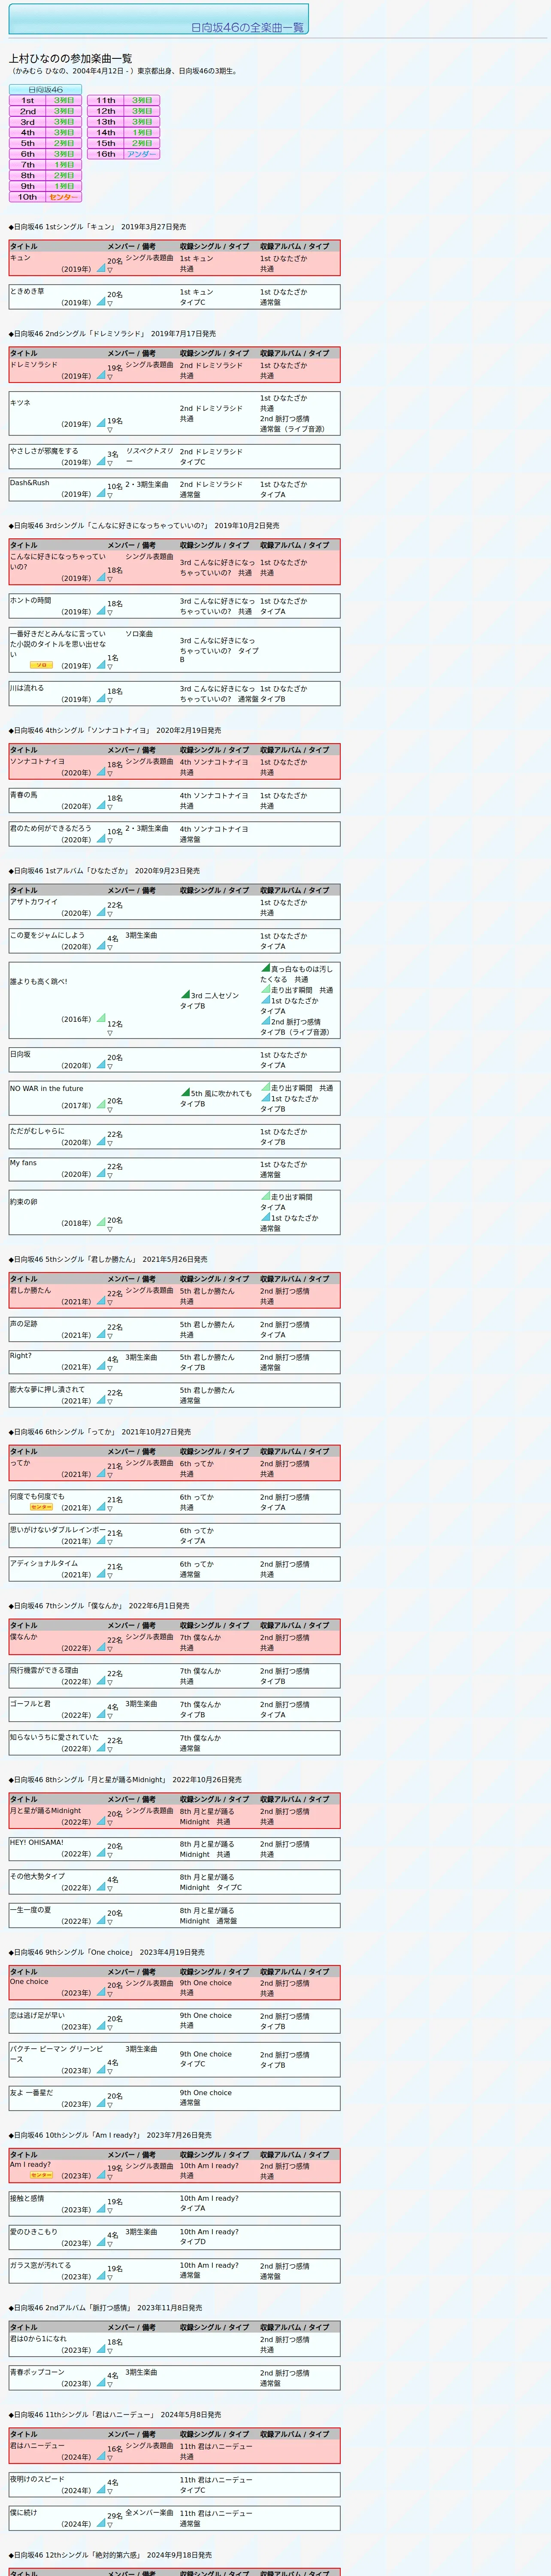Viewport: 551px width, 2576px height.
Task: Jump to the 16th single cell
Action: click(x=106, y=154)
